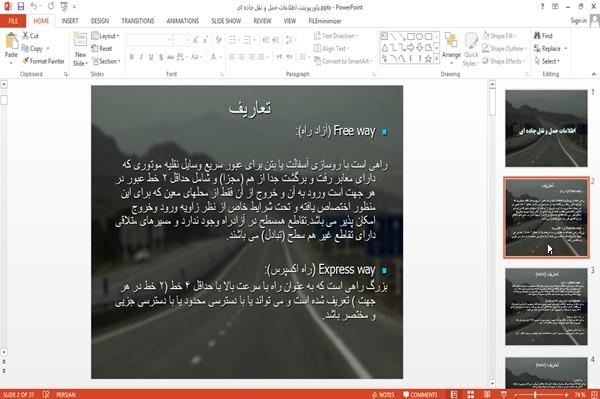Click the Copy icon
The image size is (600, 399).
click(25, 49)
